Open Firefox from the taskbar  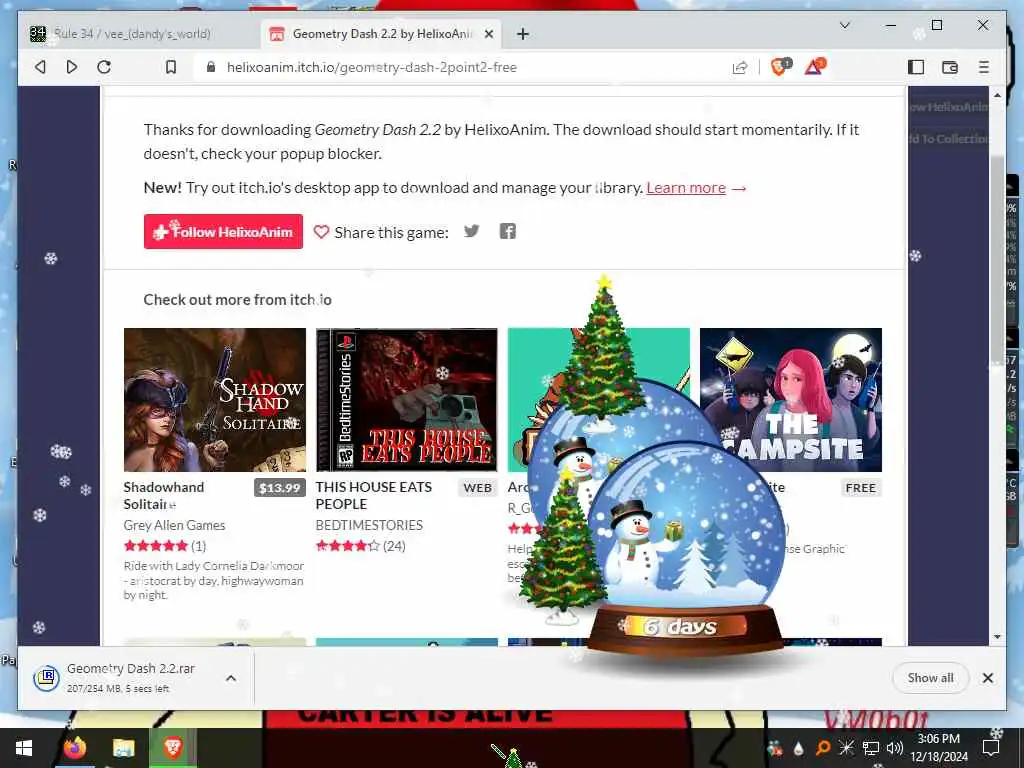coord(75,747)
